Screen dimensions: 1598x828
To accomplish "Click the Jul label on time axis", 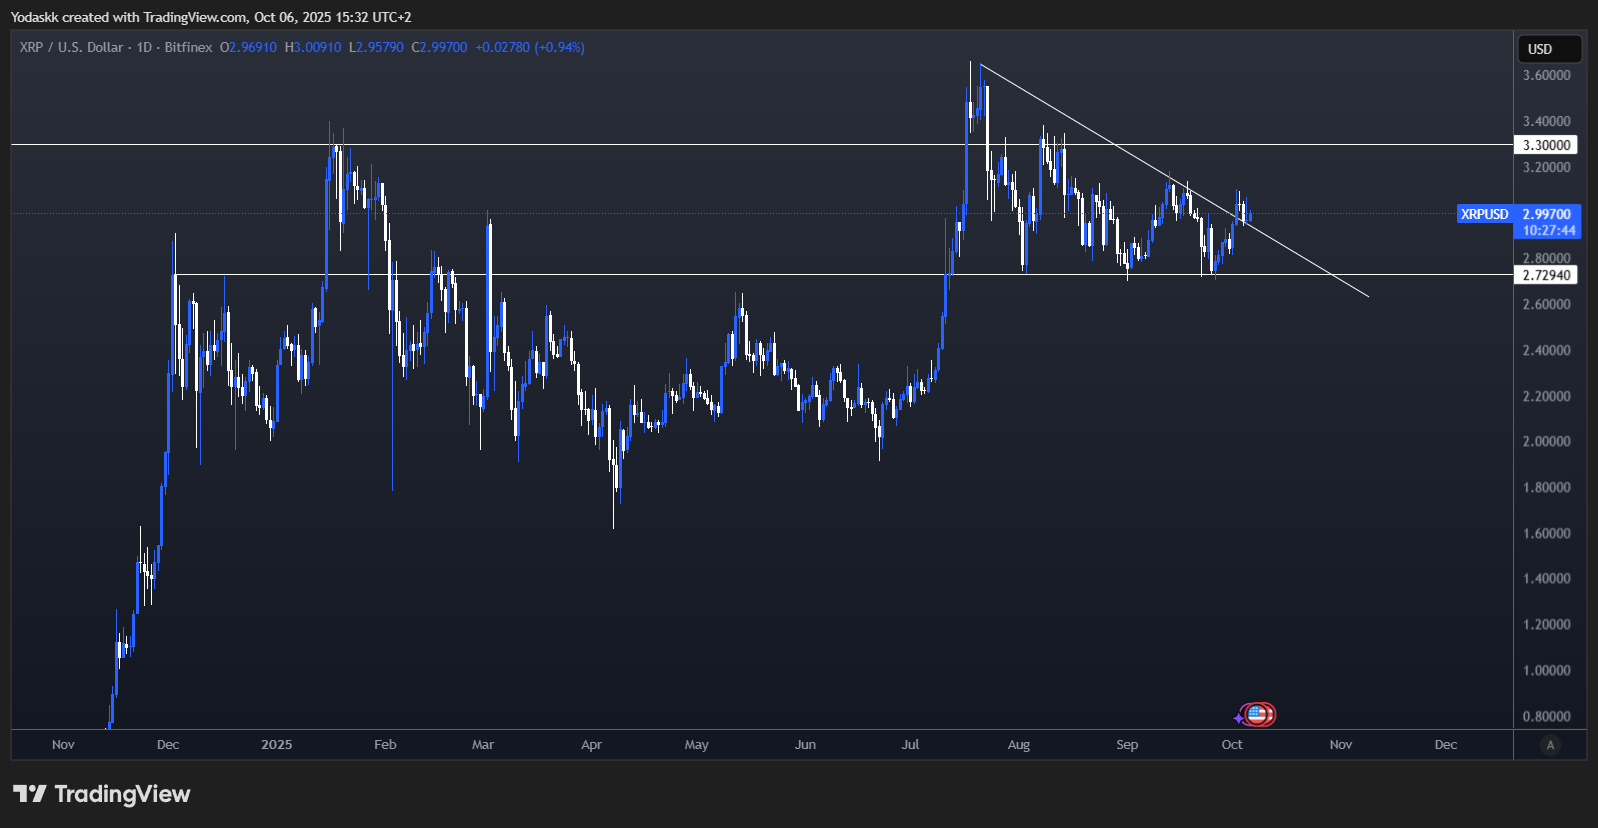I will pyautogui.click(x=910, y=745).
